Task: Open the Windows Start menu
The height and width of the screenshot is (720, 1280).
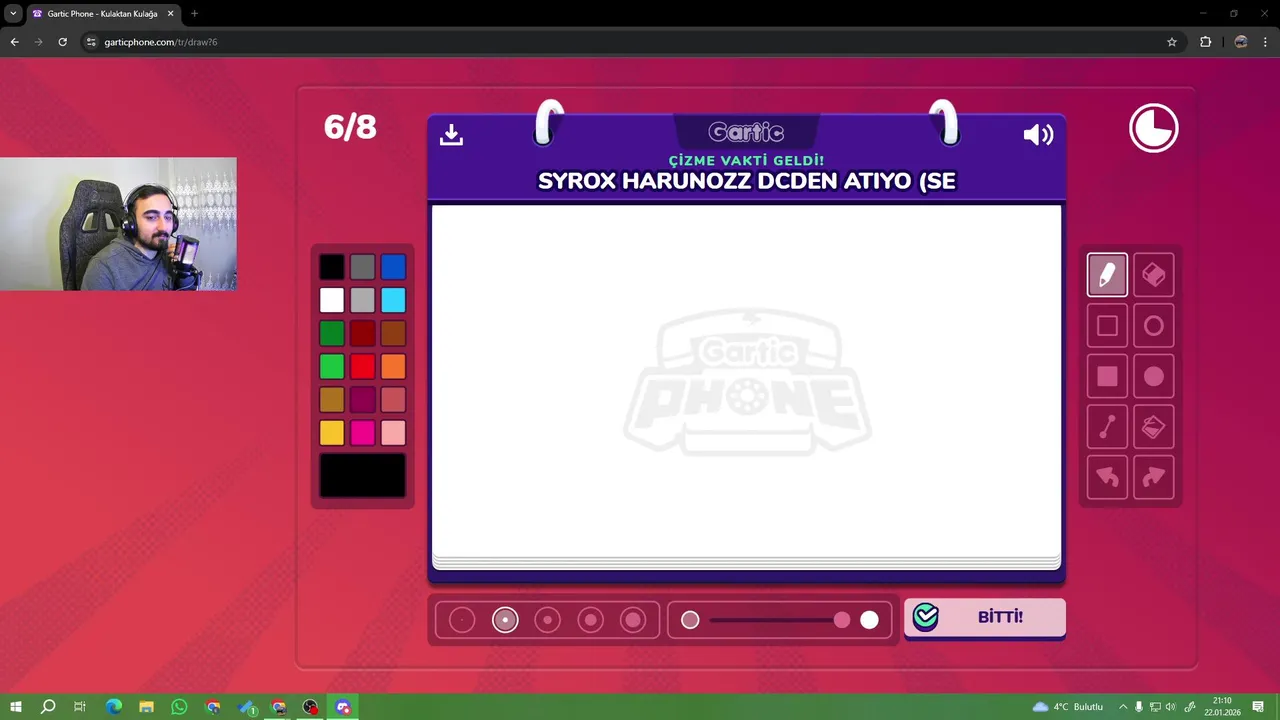Action: click(15, 707)
